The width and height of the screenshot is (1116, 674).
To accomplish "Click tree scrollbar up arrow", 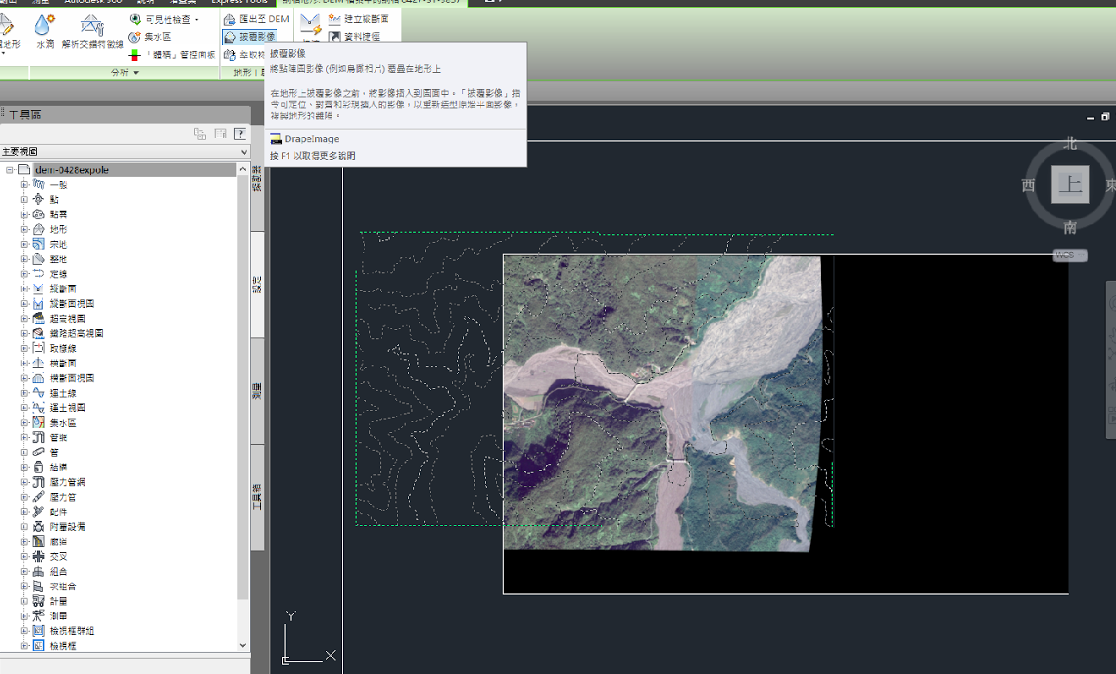I will point(243,169).
